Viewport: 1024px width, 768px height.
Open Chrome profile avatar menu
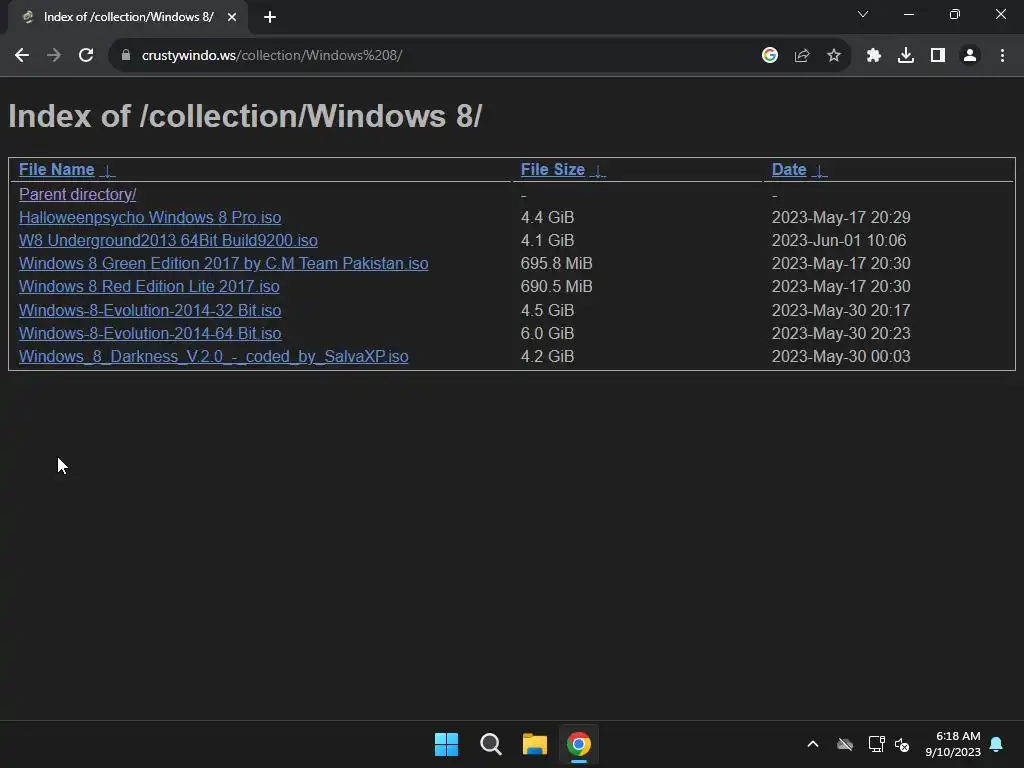coord(970,56)
